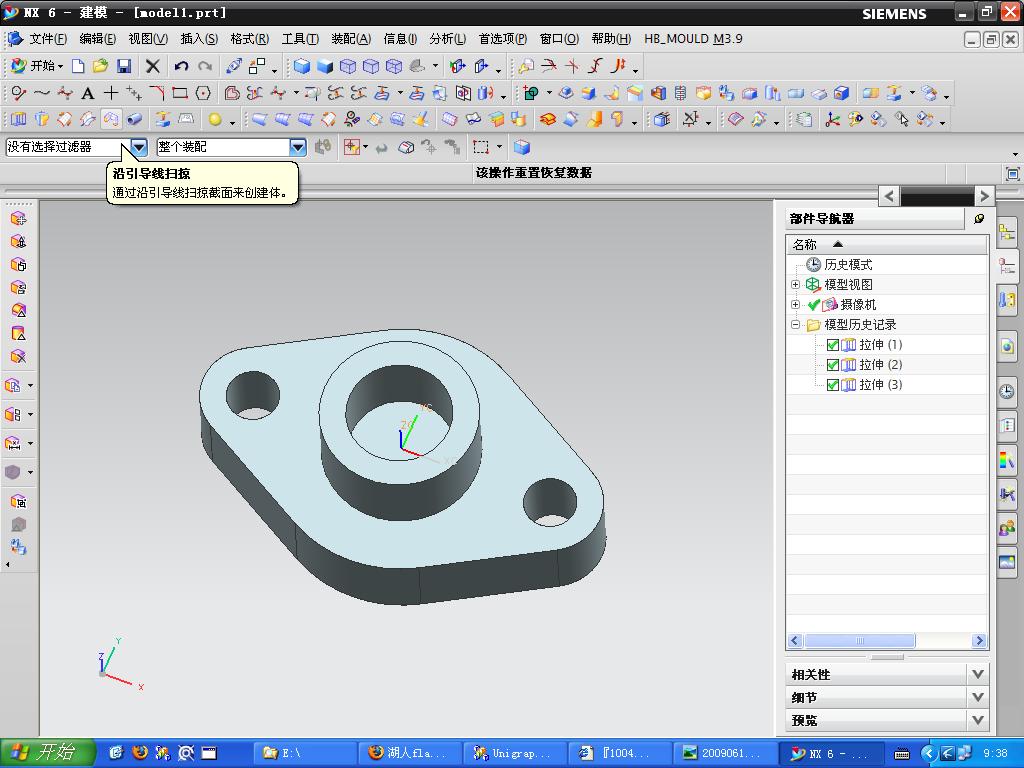Open the 窗口(O) menu
Screen dimensions: 1024x768
(x=559, y=39)
